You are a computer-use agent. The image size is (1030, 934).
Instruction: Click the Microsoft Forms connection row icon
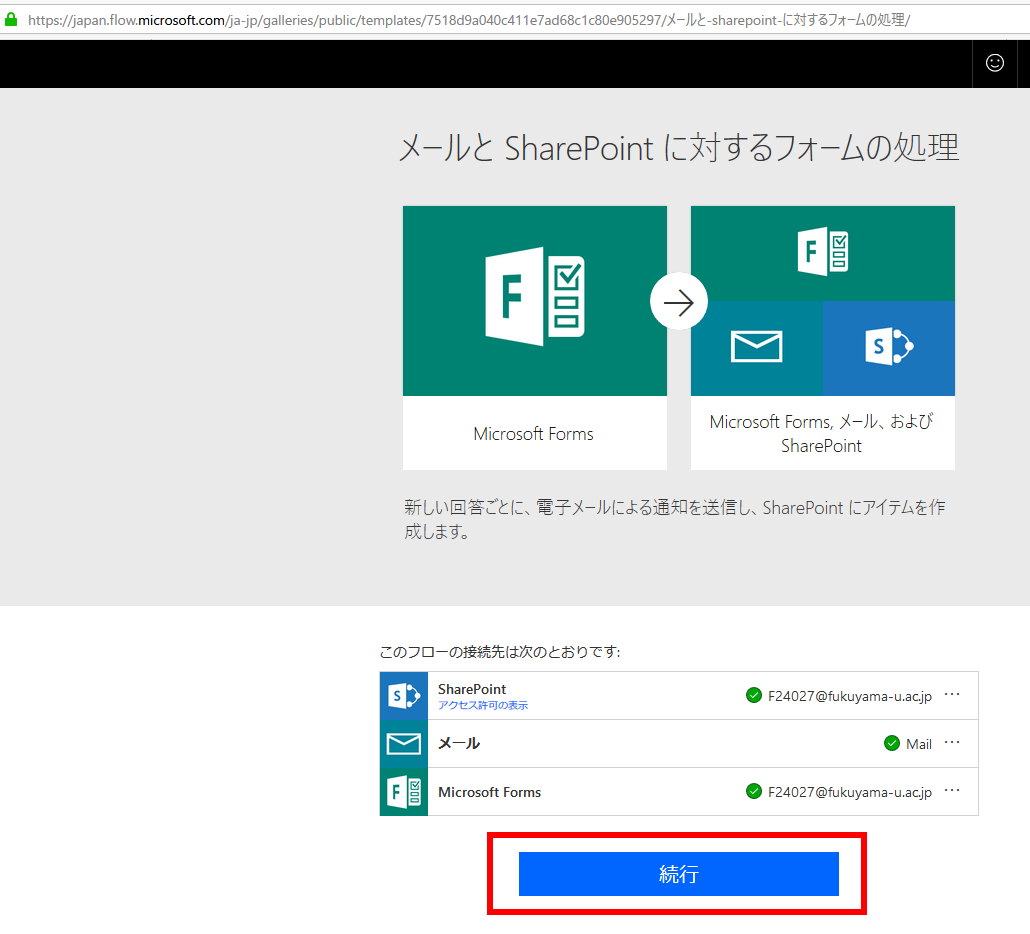[x=403, y=792]
